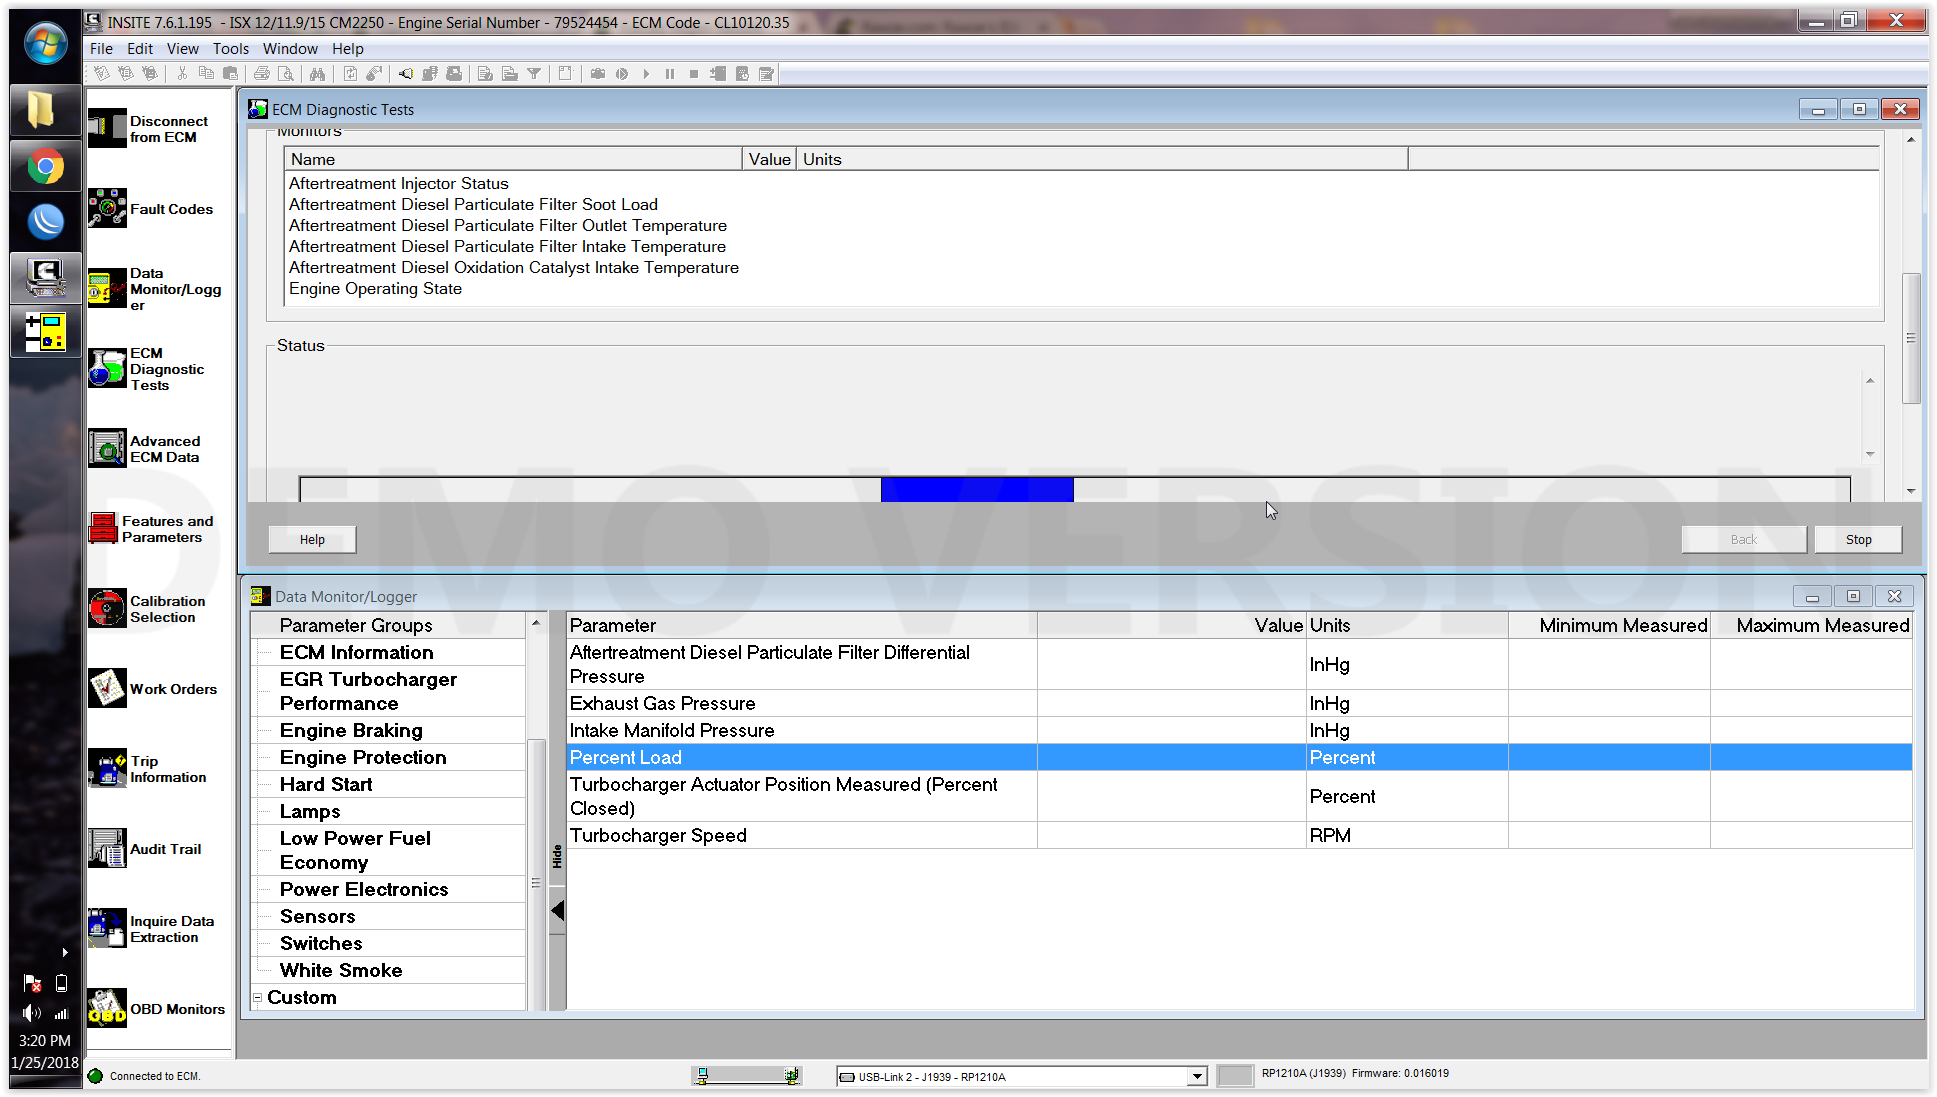Open Trip Information from the sidebar

148,769
